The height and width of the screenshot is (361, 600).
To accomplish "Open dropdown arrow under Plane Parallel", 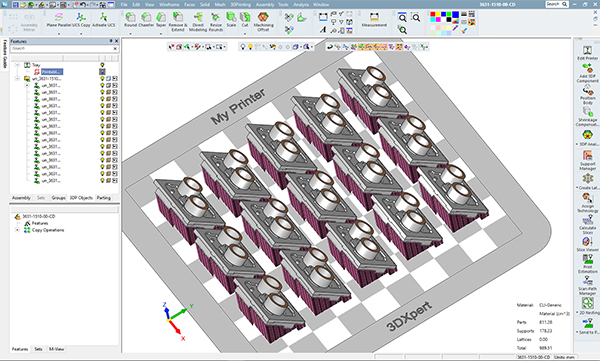I will [59, 34].
